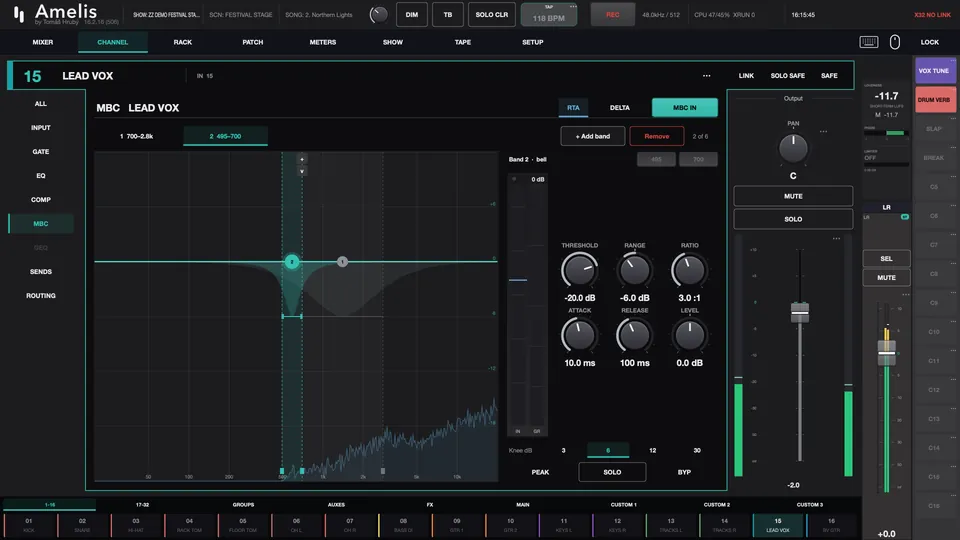Screen dimensions: 960x540
Task: Toggle the REC button
Action: pyautogui.click(x=612, y=15)
